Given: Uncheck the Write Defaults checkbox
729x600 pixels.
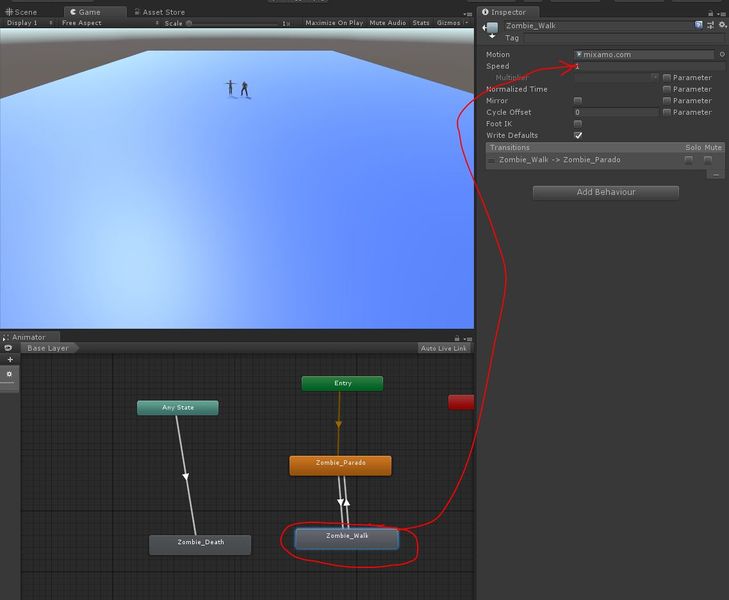Looking at the screenshot, I should (578, 135).
